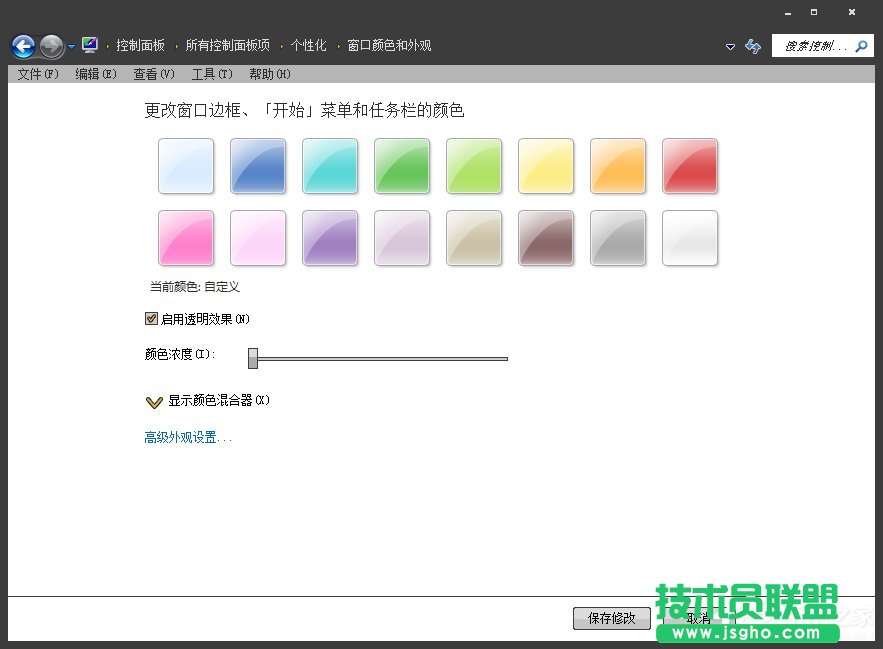Click the Forward navigation arrow
Image resolution: width=883 pixels, height=649 pixels.
[x=50, y=45]
